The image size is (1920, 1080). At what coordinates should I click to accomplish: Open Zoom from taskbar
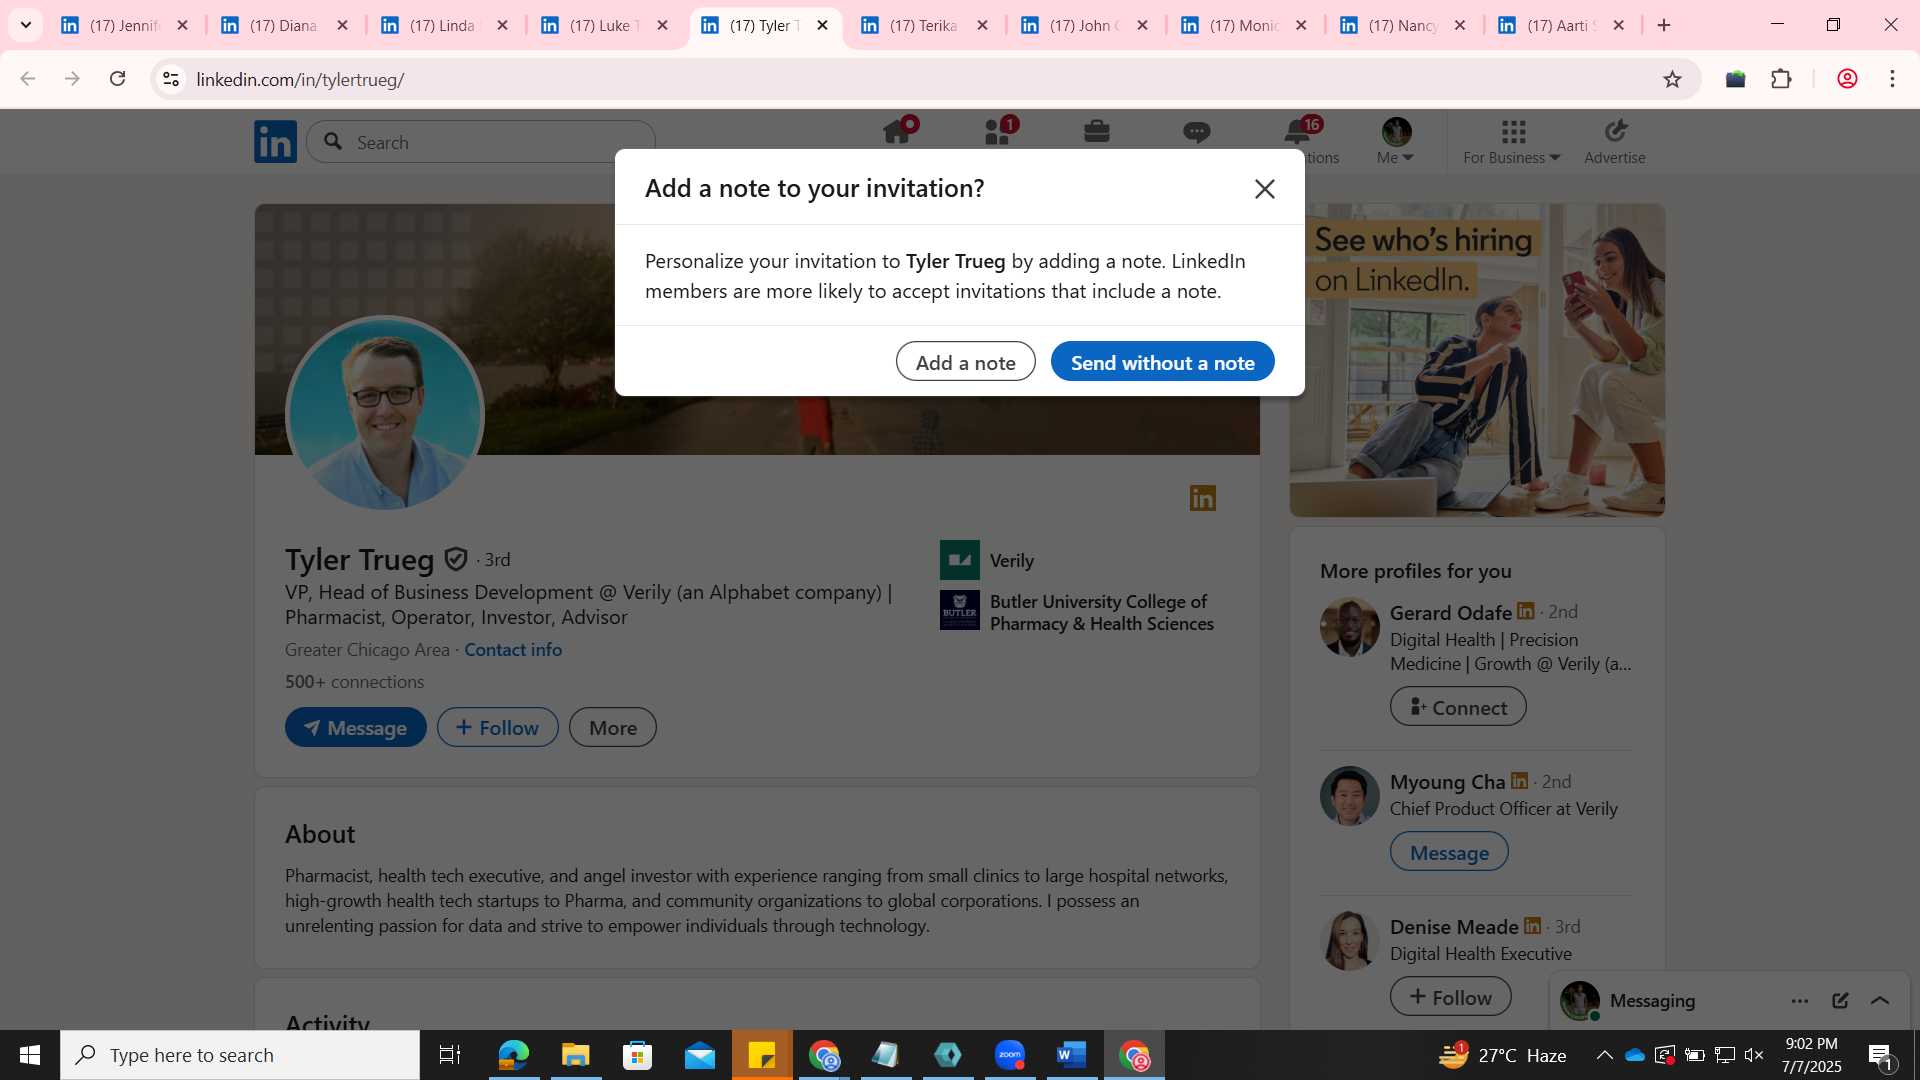click(1010, 1055)
